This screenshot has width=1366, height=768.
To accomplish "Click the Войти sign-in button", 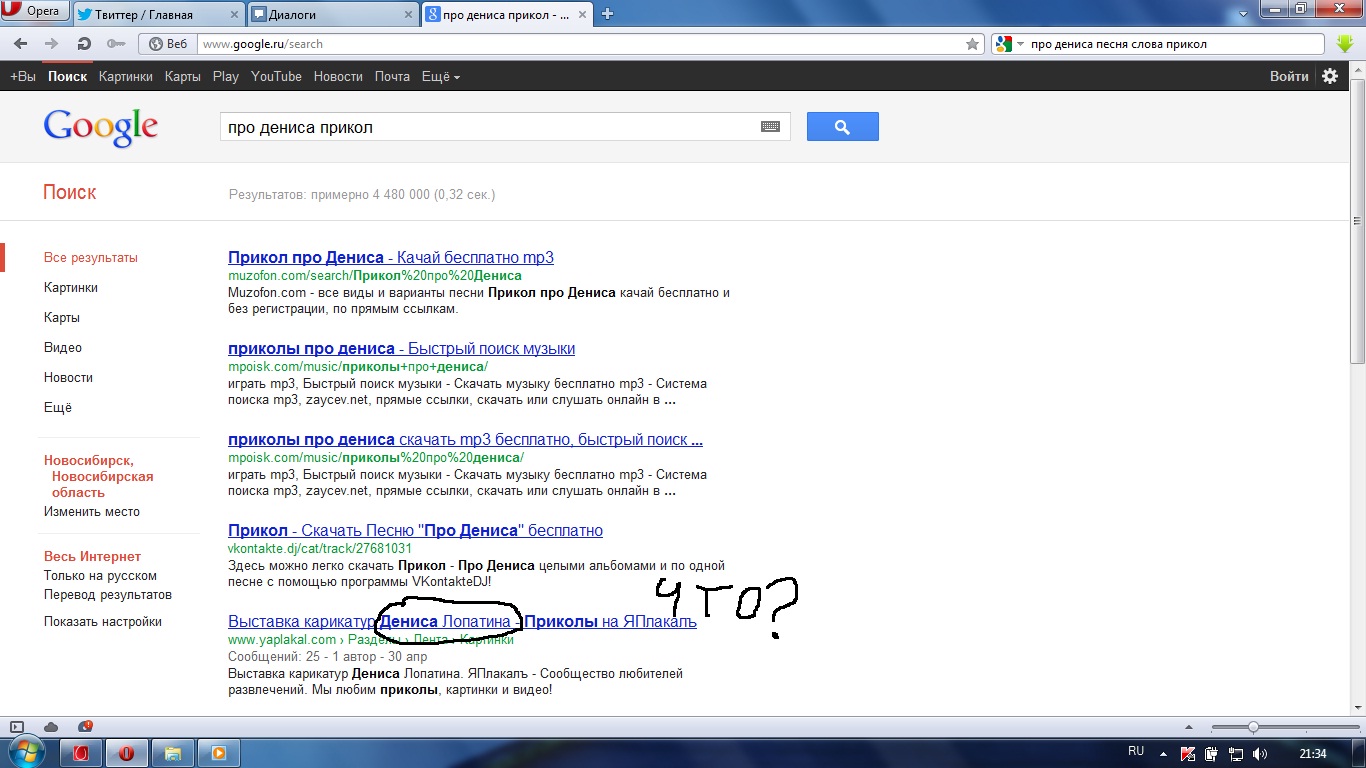I will pyautogui.click(x=1289, y=76).
